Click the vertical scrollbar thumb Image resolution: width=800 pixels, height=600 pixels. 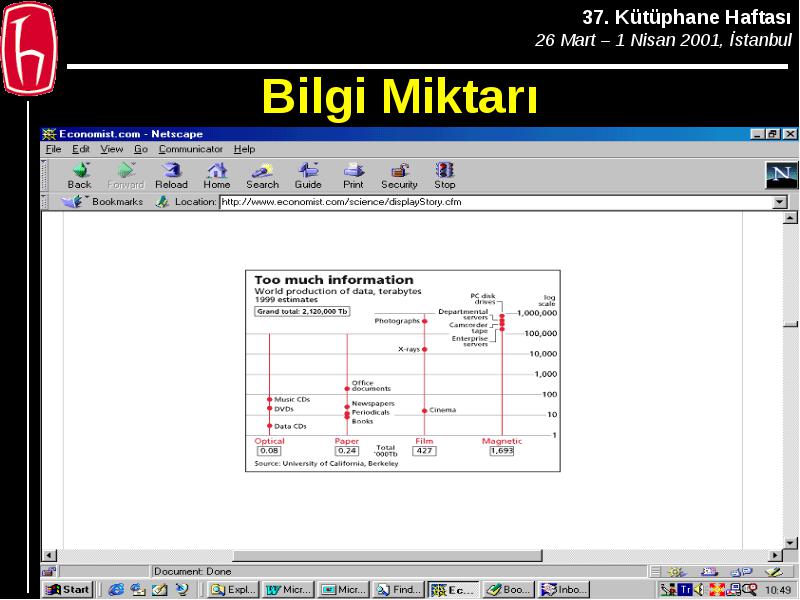click(x=790, y=325)
